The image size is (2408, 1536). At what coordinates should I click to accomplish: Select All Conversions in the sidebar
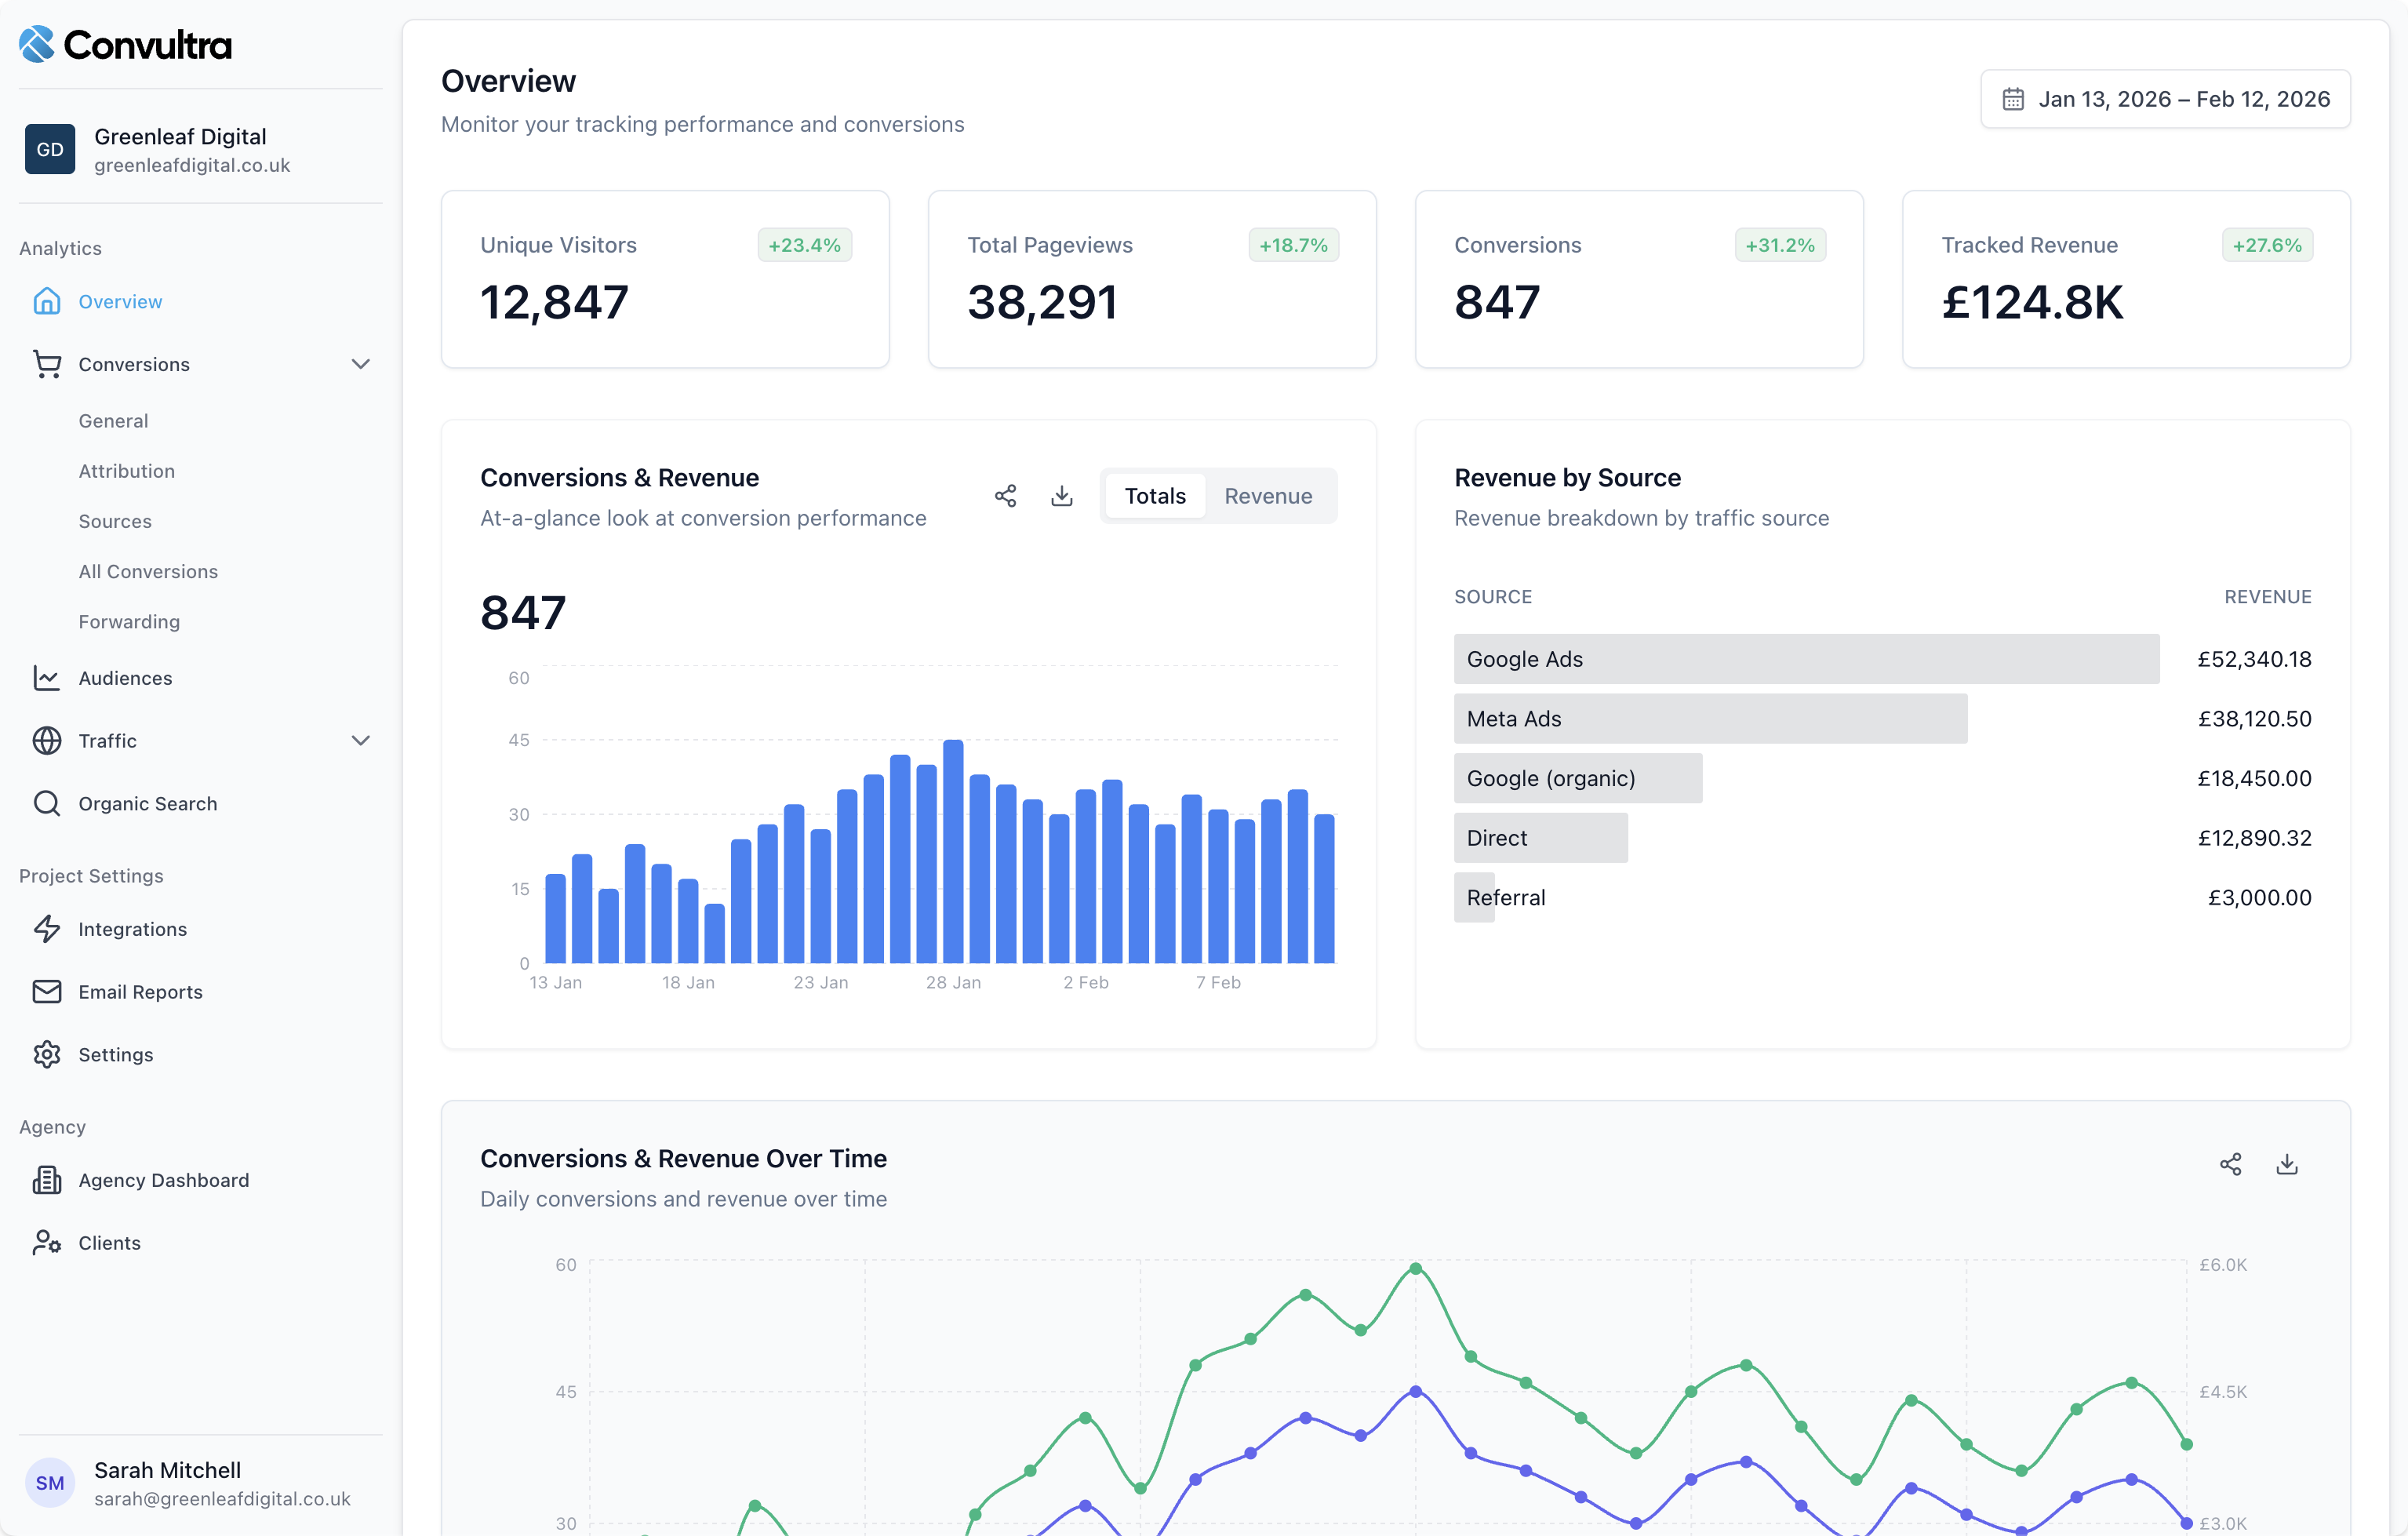pos(148,571)
